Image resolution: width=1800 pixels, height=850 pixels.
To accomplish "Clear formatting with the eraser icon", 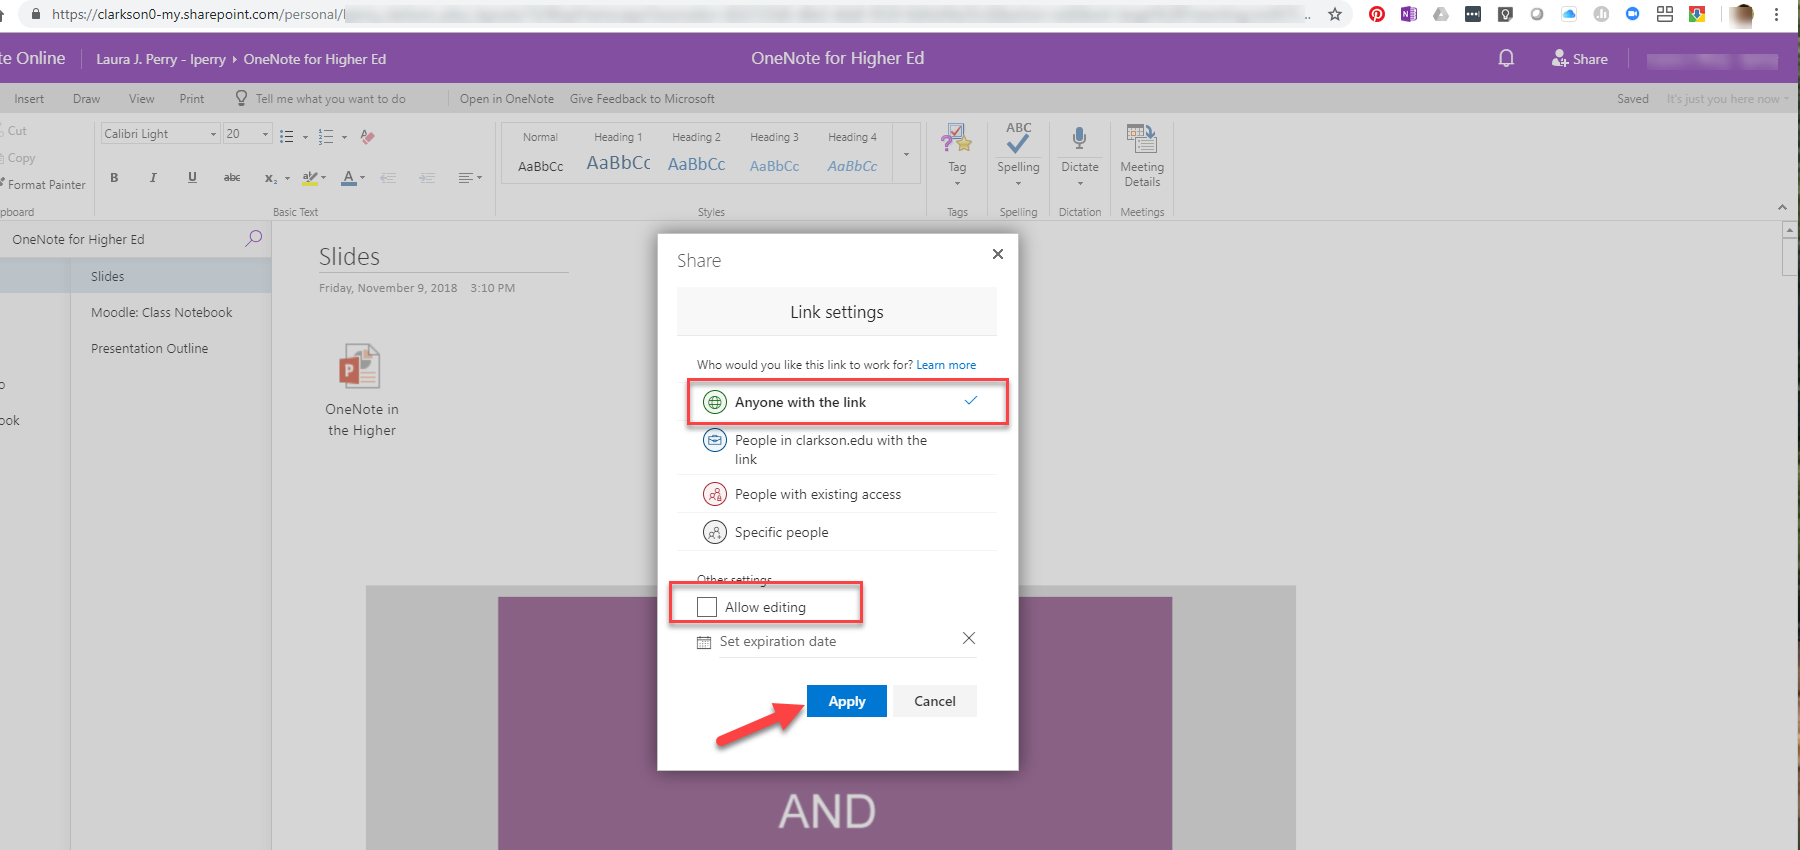I will pyautogui.click(x=367, y=136).
